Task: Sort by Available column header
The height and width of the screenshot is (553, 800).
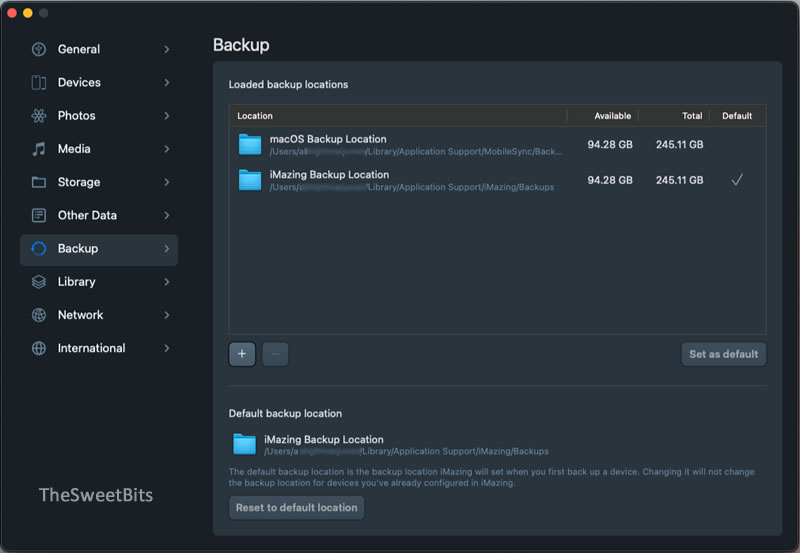Action: tap(612, 116)
